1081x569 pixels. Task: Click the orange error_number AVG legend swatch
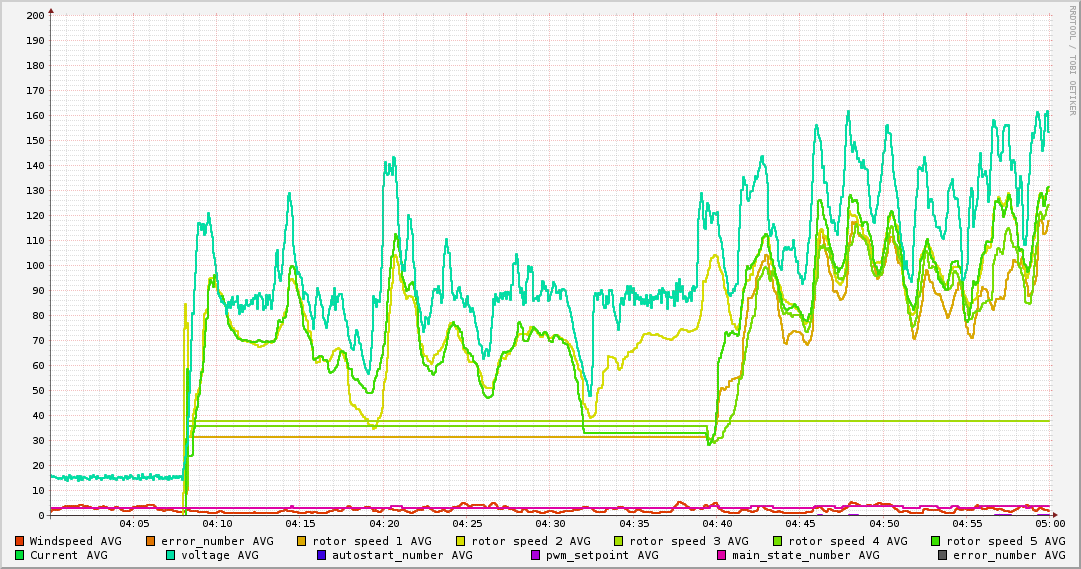coord(150,541)
